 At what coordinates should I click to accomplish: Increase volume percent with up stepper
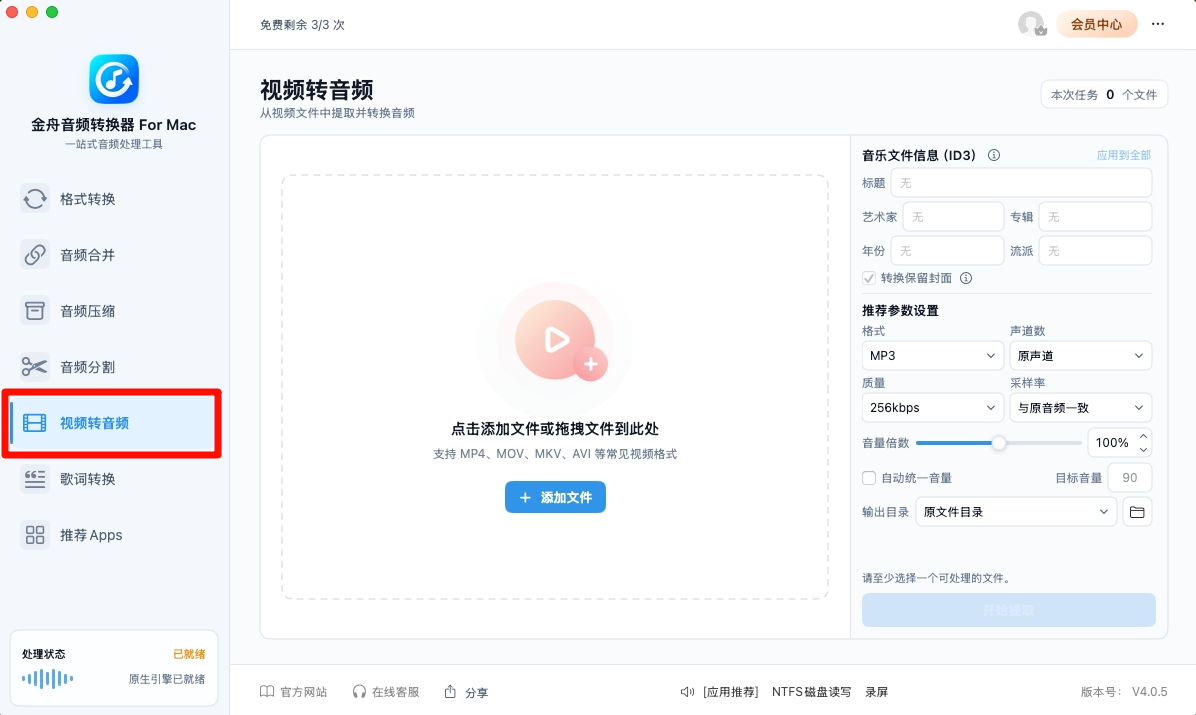point(1143,436)
